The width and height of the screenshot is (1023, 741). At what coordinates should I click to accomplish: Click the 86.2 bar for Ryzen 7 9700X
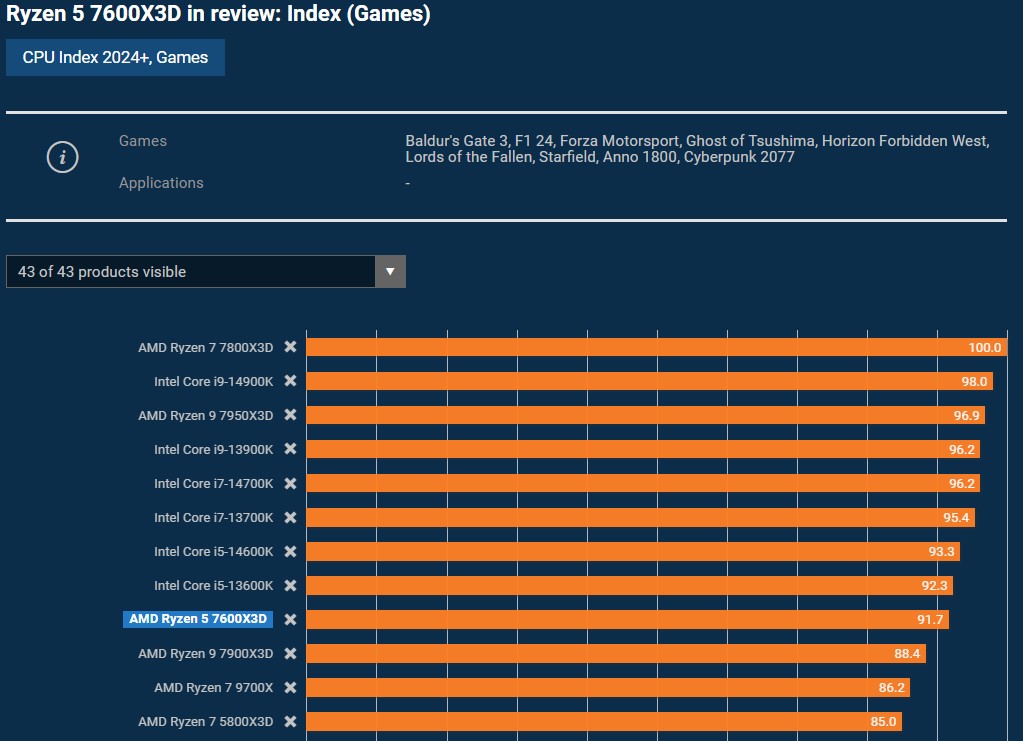point(608,687)
